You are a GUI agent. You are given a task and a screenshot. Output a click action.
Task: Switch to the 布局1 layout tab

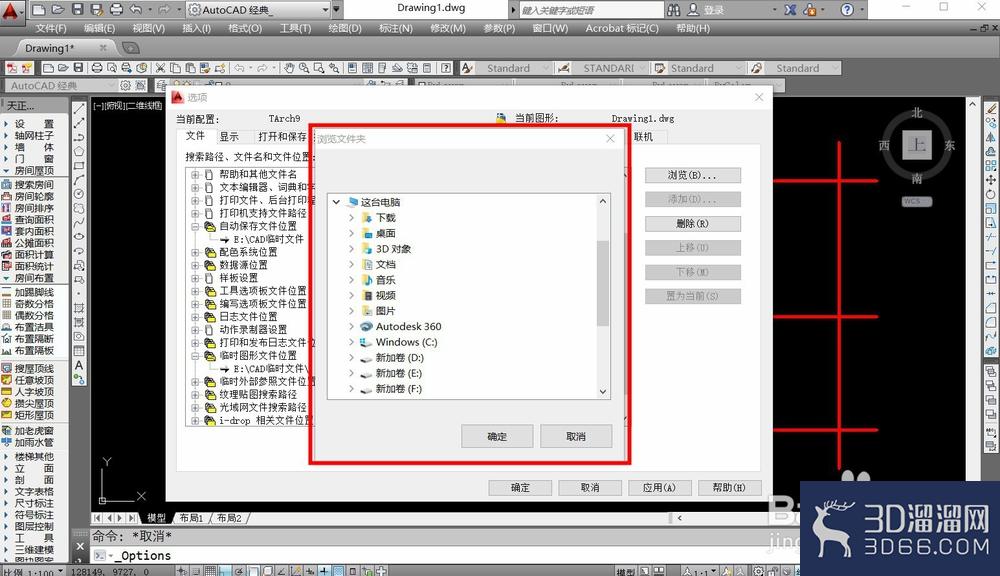pos(191,518)
